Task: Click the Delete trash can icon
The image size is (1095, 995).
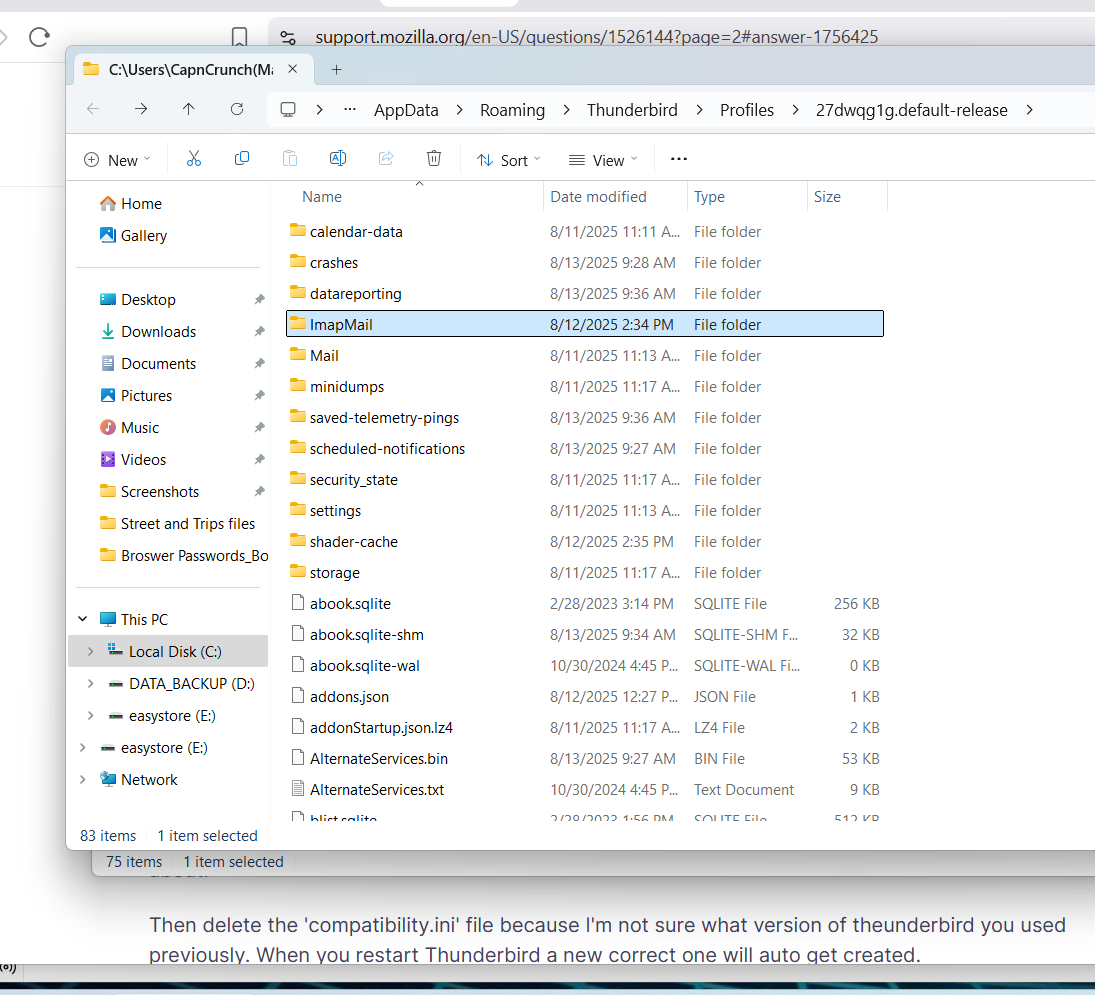Action: pos(434,159)
